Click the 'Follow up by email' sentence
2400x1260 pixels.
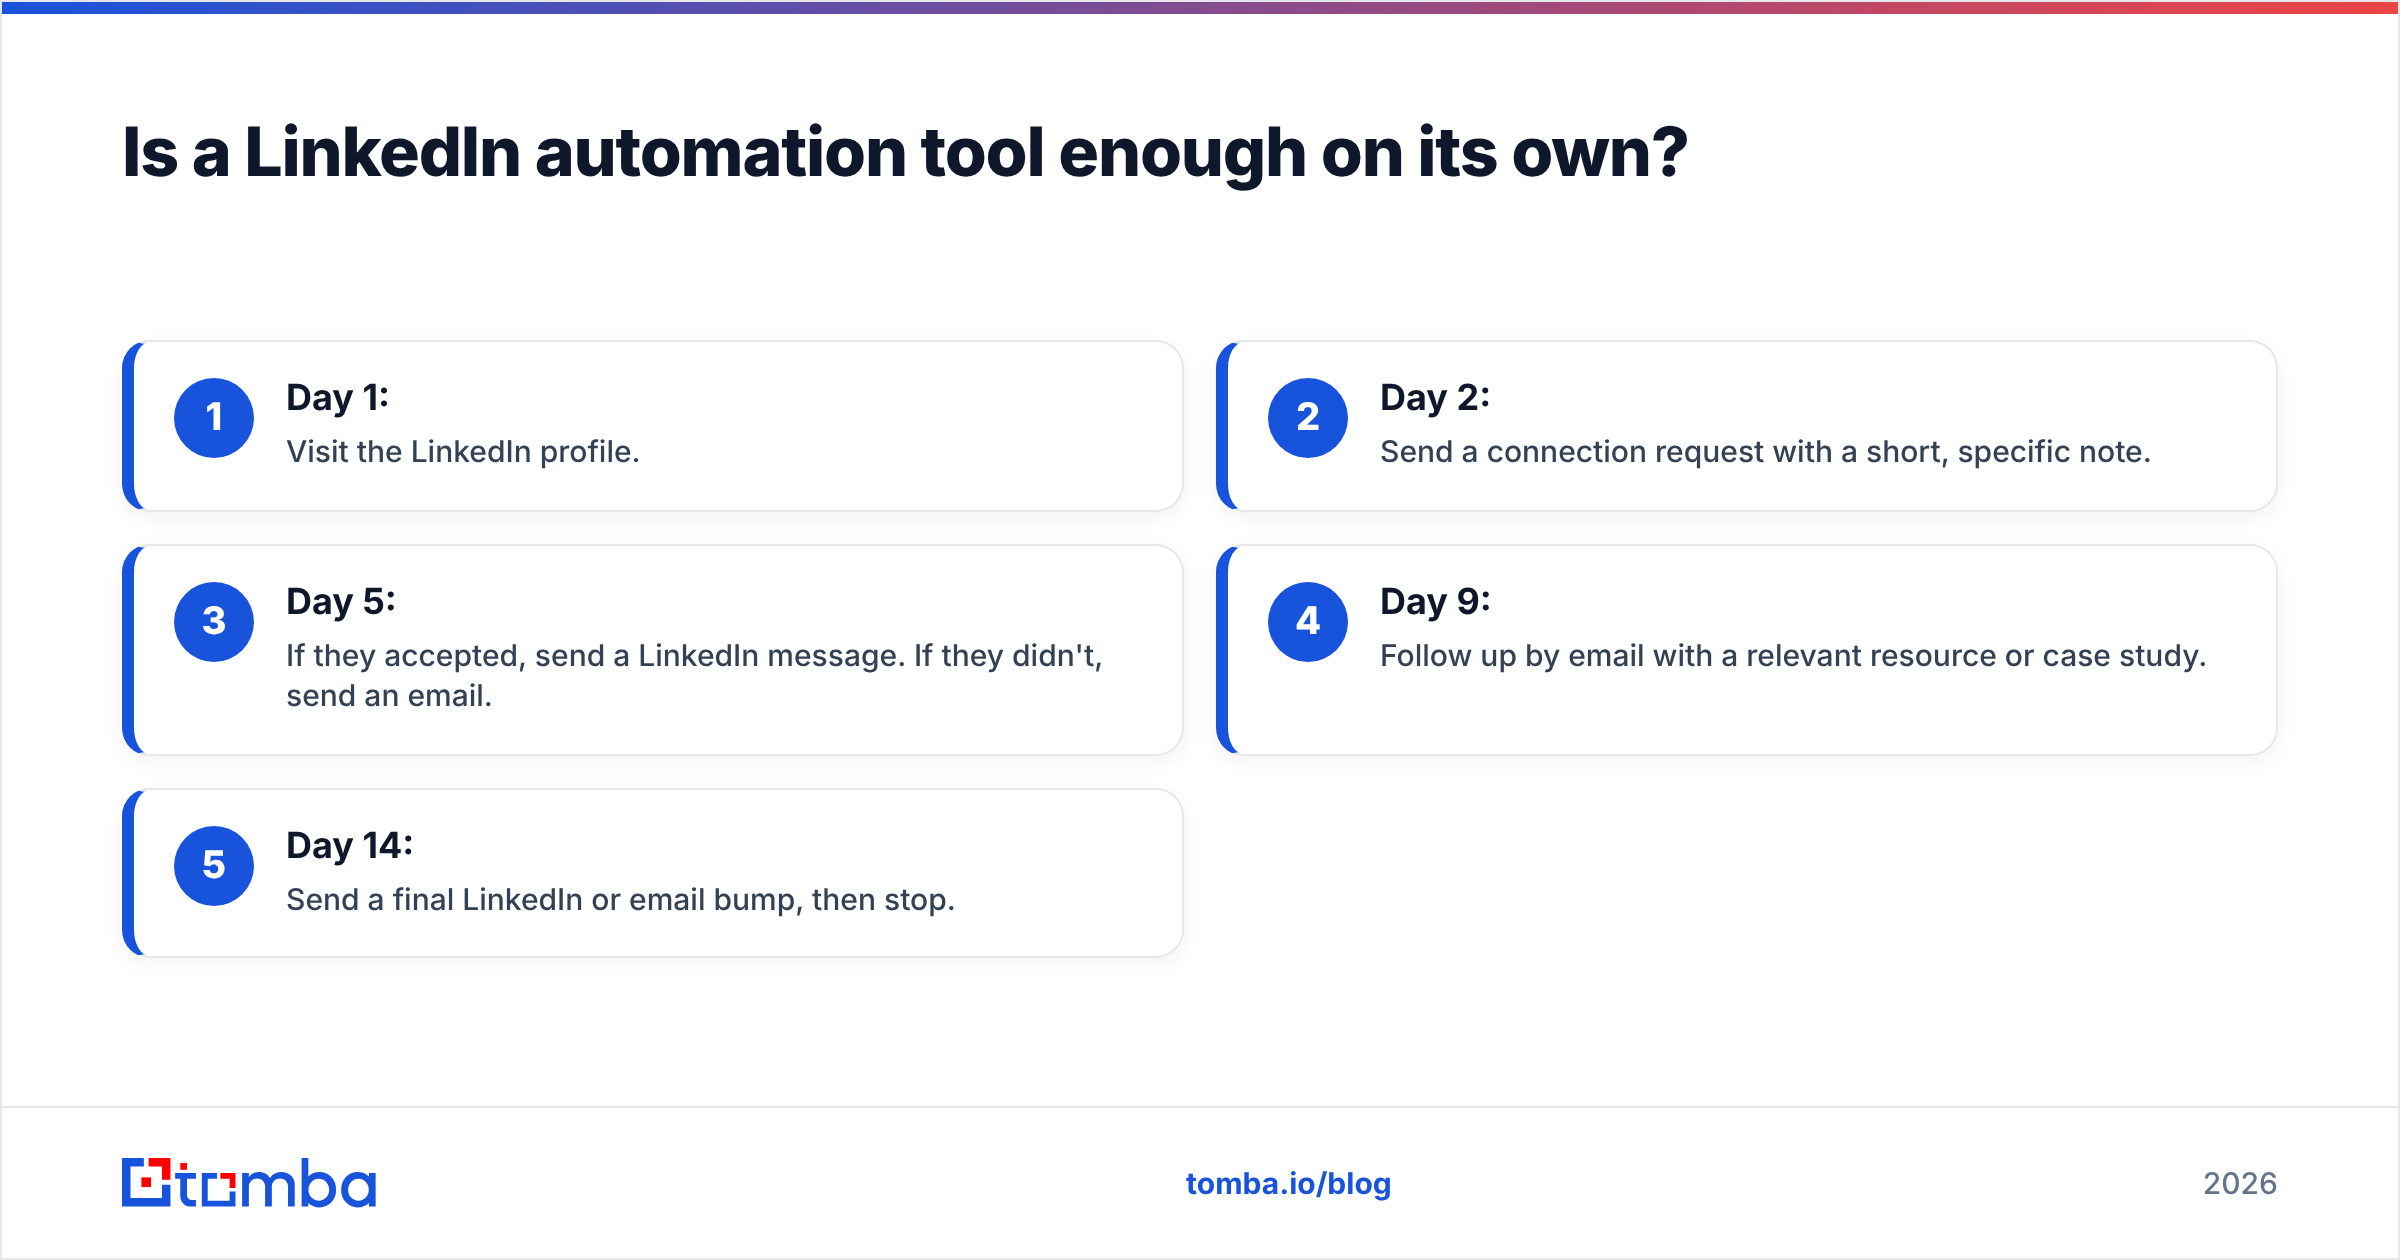tap(1793, 656)
